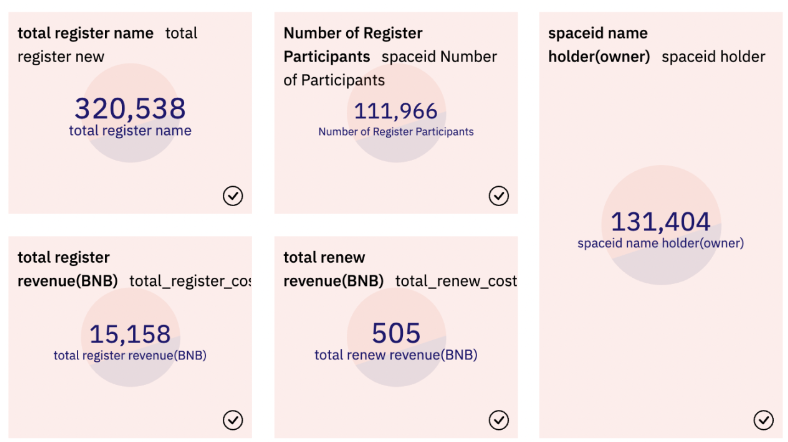This screenshot has width=788, height=442.
Task: Click 'total renew revenue(BNB)' label under 505
Action: 396,355
